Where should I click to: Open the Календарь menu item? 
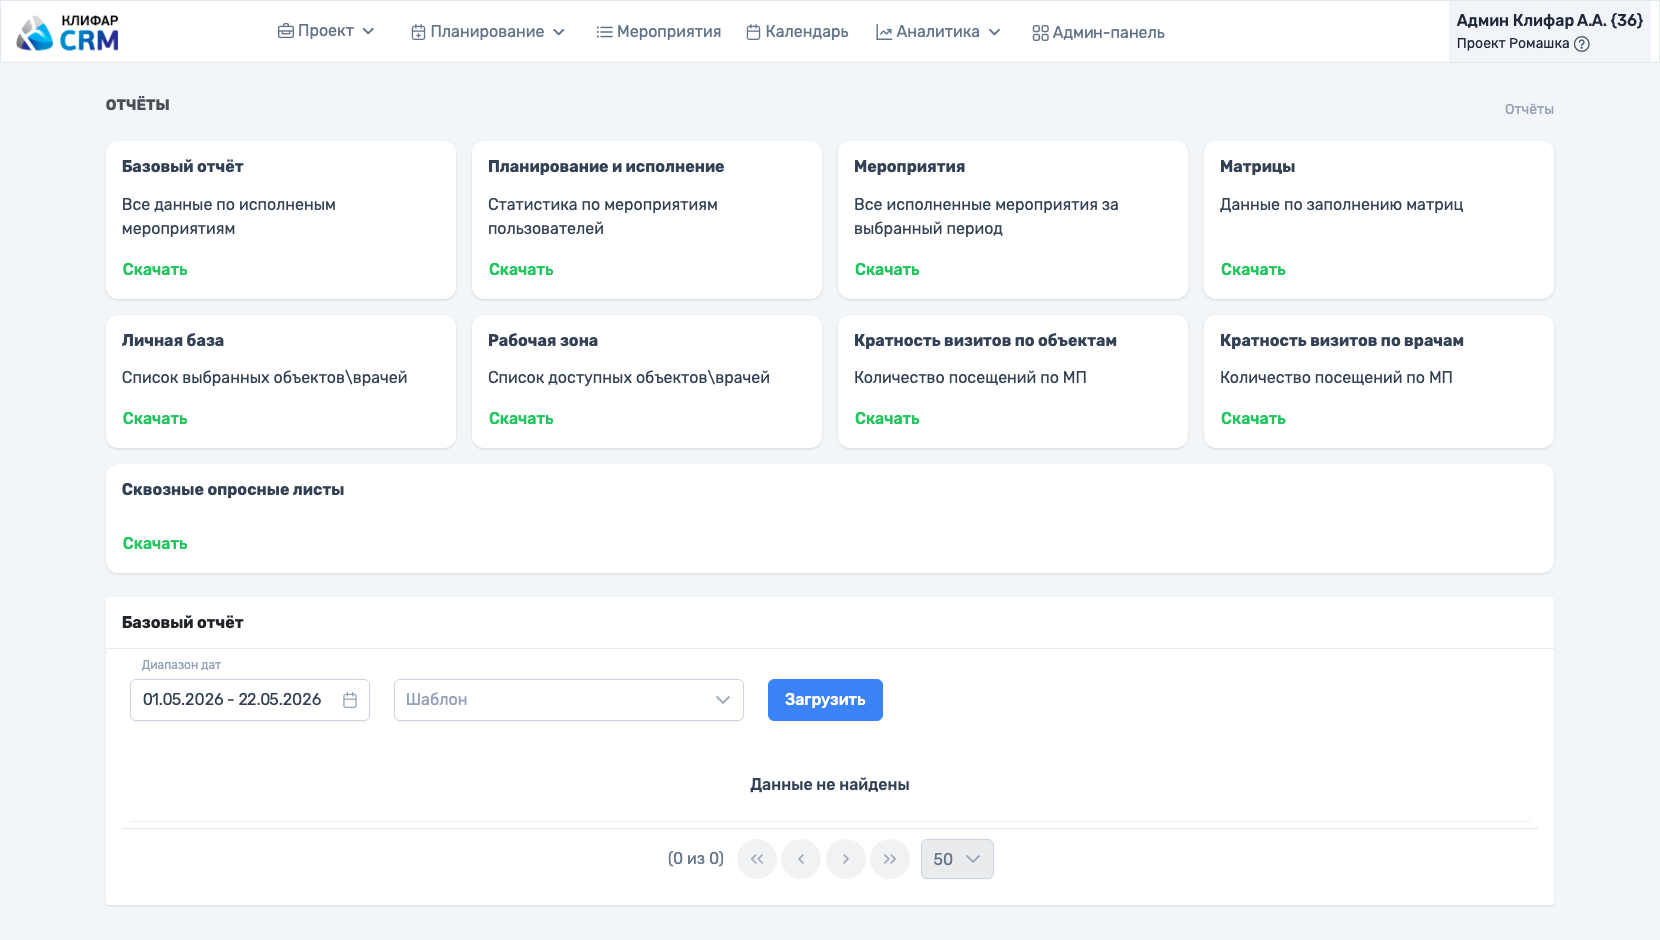click(x=797, y=32)
